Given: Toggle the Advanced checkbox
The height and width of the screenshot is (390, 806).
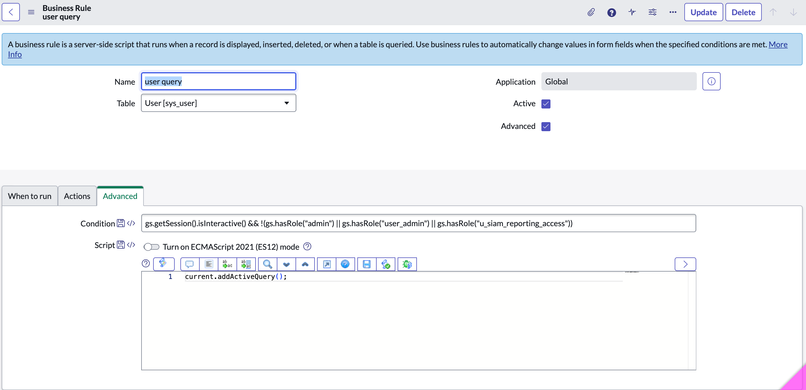Looking at the screenshot, I should click(546, 126).
